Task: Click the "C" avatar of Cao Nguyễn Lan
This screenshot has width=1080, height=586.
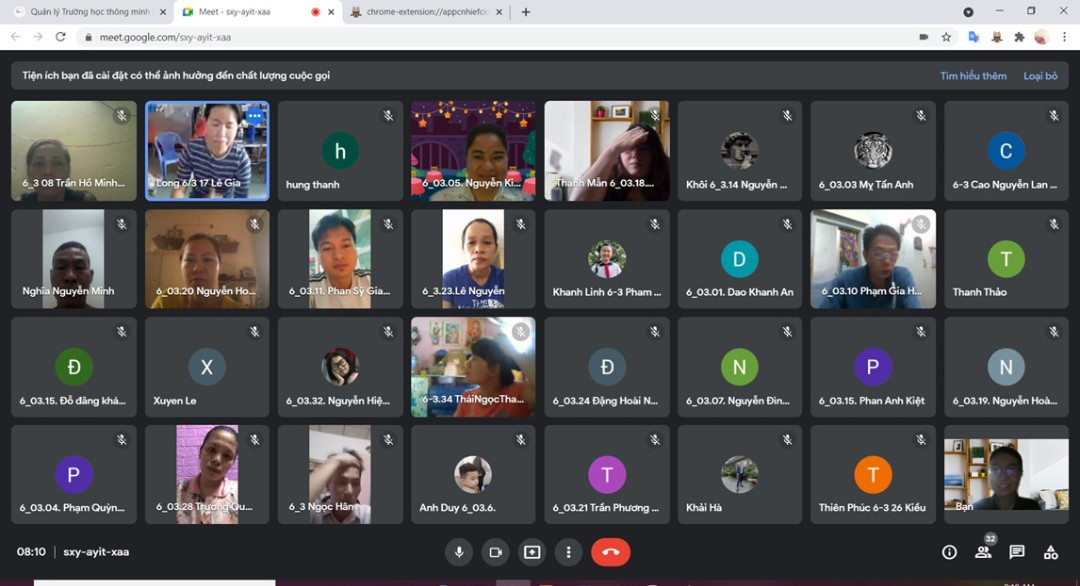Action: tap(1006, 151)
